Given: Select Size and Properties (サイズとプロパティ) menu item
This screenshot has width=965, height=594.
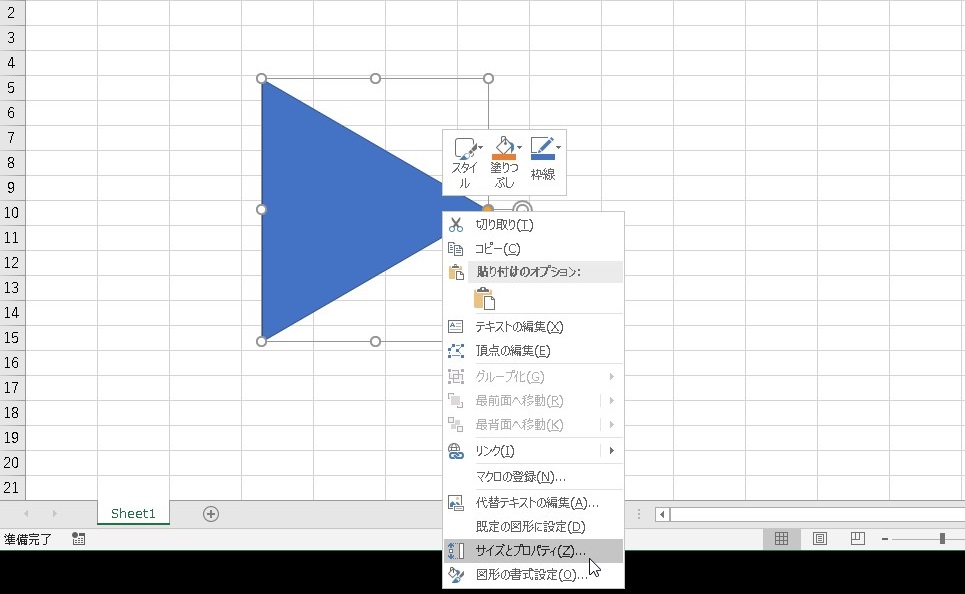Looking at the screenshot, I should [530, 551].
